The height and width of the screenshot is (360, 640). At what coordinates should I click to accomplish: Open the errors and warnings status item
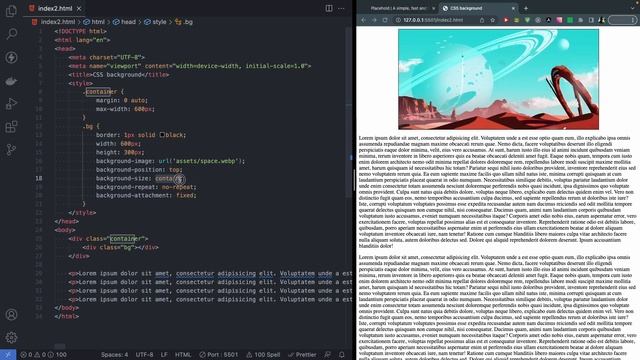click(x=43, y=355)
